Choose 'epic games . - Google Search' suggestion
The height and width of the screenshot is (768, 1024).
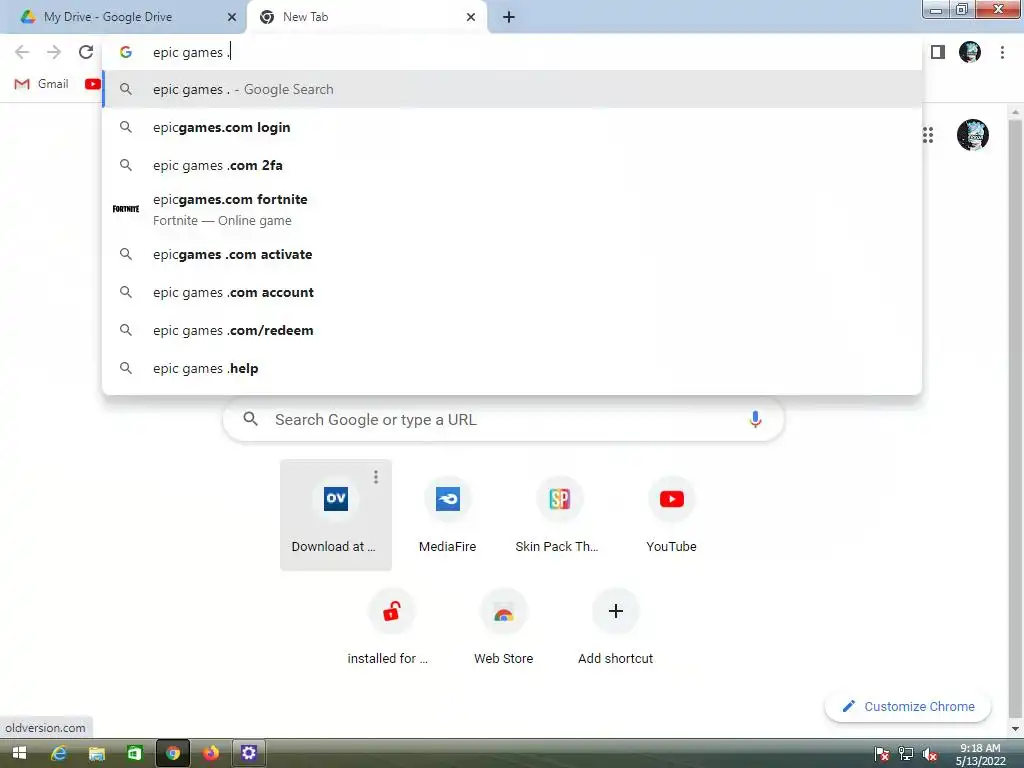512,89
